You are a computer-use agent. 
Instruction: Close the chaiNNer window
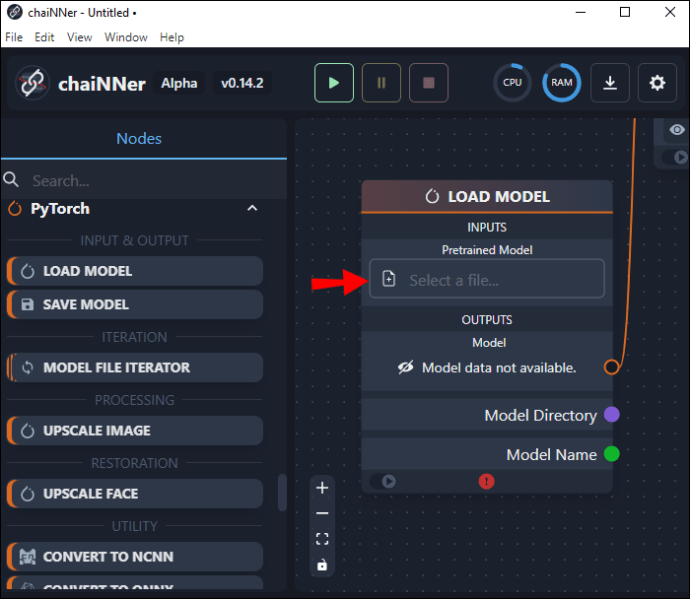point(670,12)
